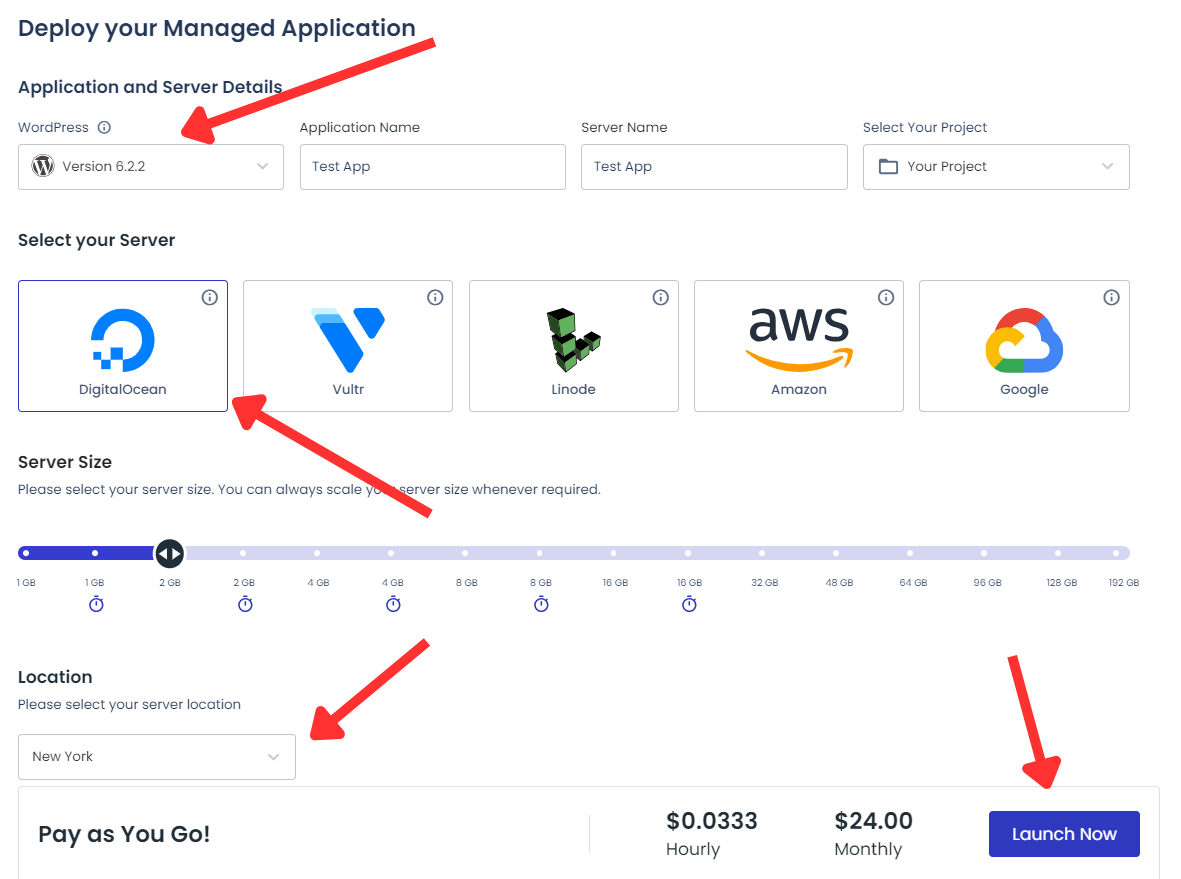
Task: Open the info icon on Linode card
Action: 661,298
